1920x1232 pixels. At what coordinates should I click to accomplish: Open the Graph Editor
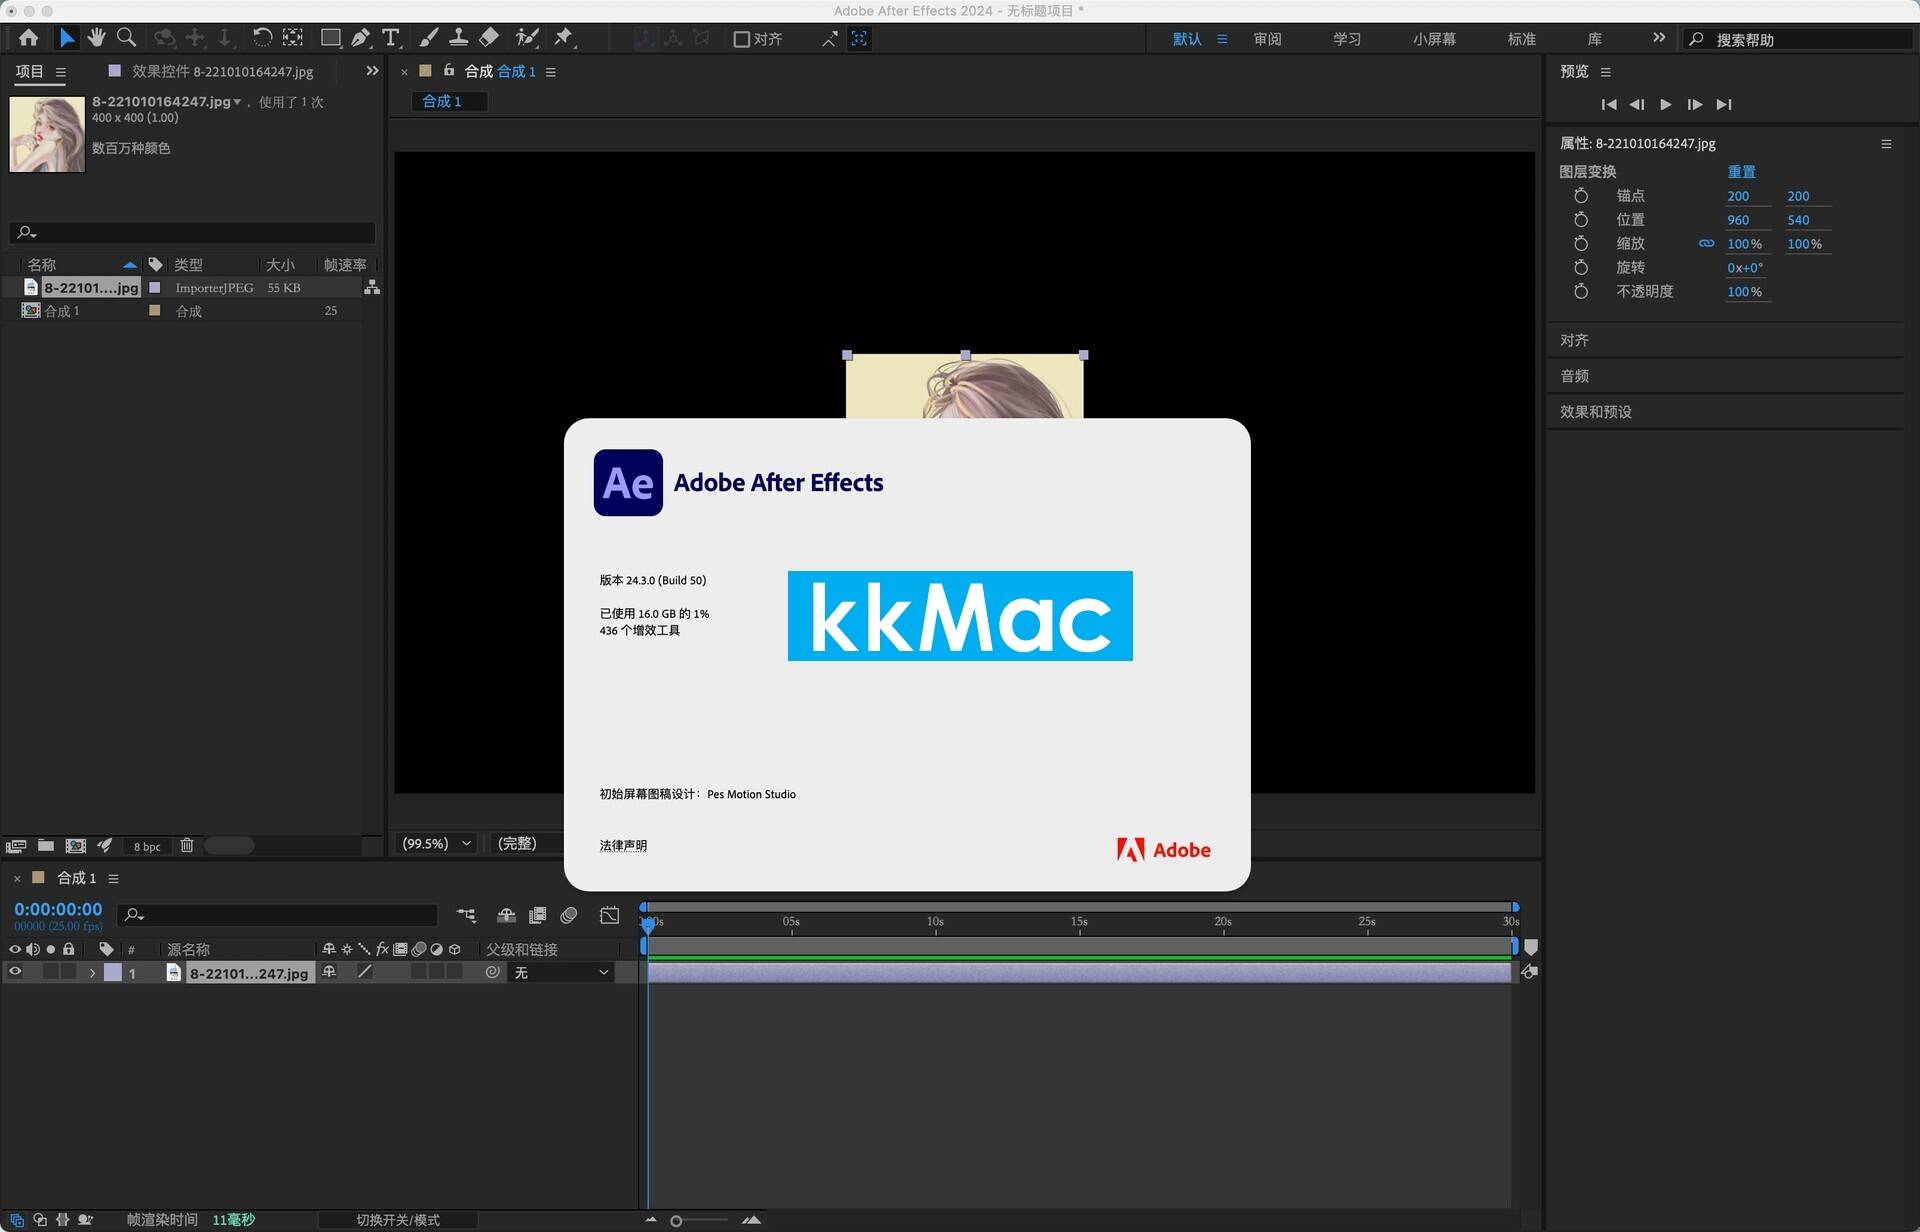click(609, 915)
